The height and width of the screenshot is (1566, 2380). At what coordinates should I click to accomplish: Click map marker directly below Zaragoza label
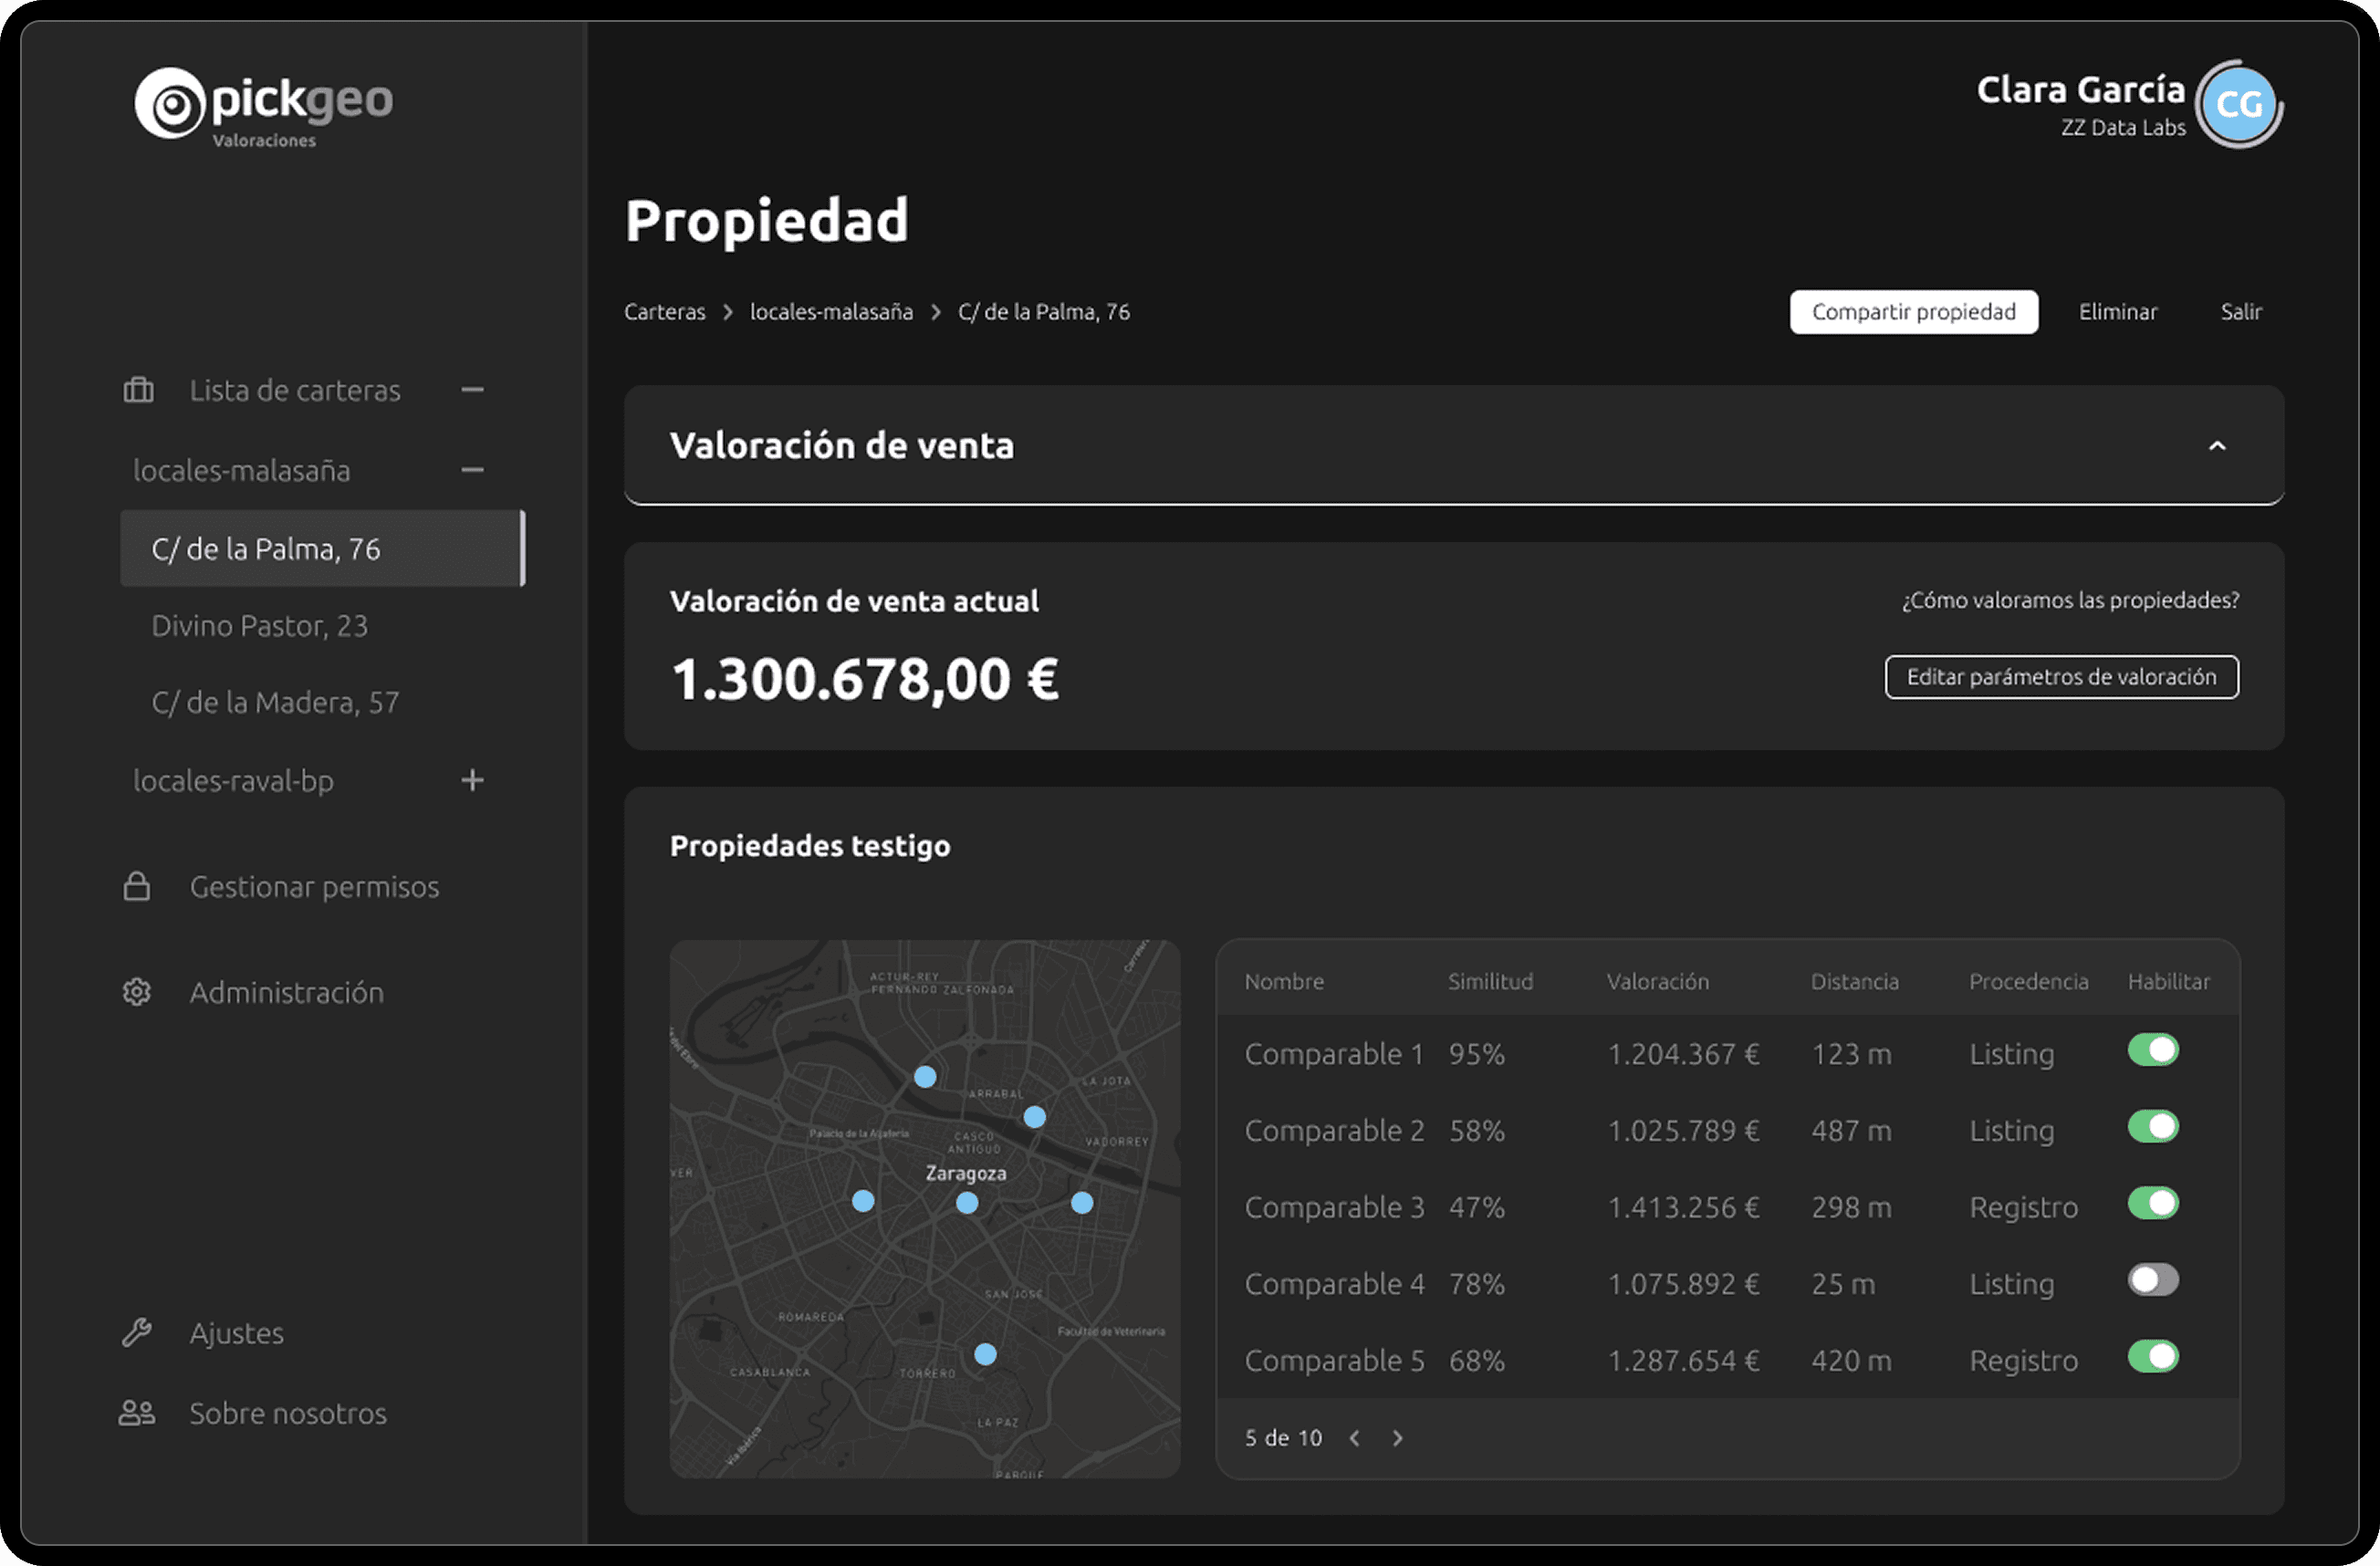966,1202
